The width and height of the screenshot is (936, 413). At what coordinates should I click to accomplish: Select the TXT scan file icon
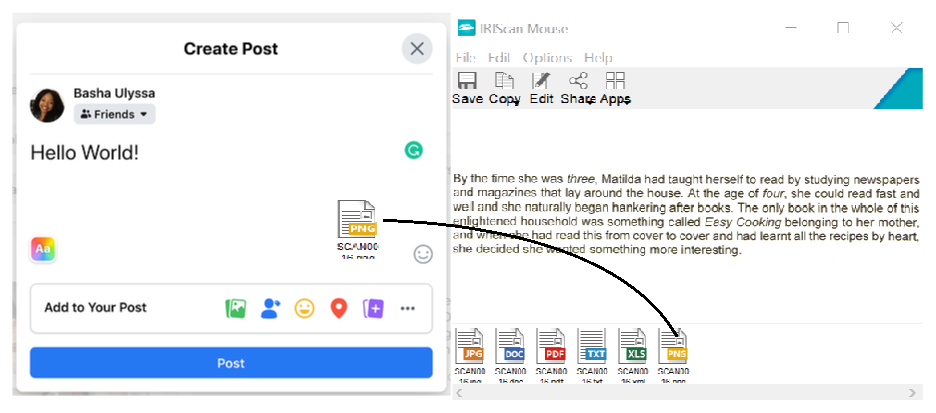click(592, 346)
